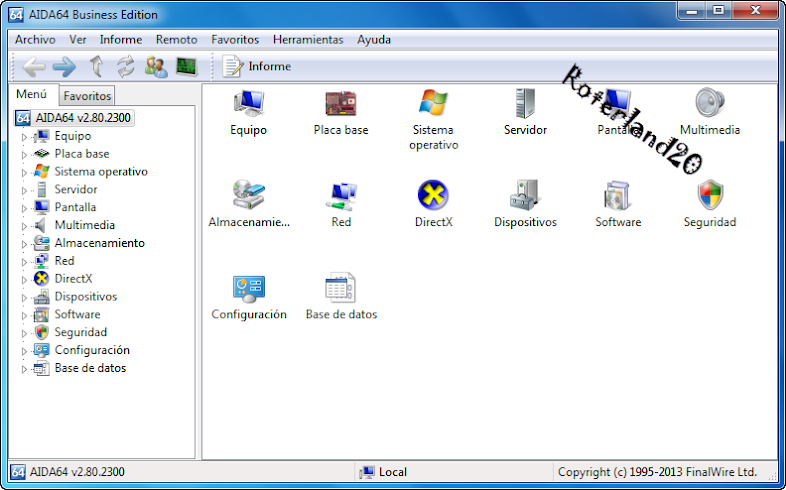Open the Servidor tower icon
The height and width of the screenshot is (490, 786).
click(x=525, y=103)
